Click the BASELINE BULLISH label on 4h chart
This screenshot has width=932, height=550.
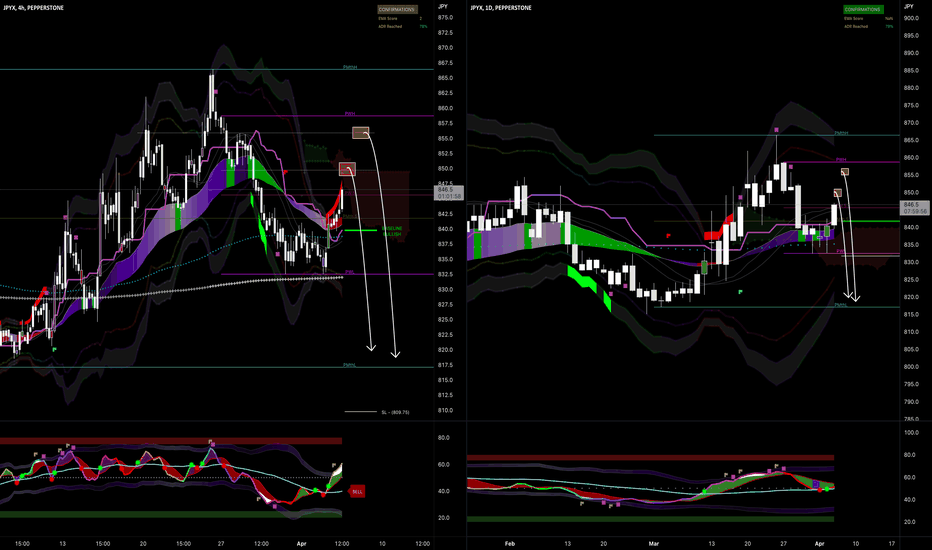392,231
